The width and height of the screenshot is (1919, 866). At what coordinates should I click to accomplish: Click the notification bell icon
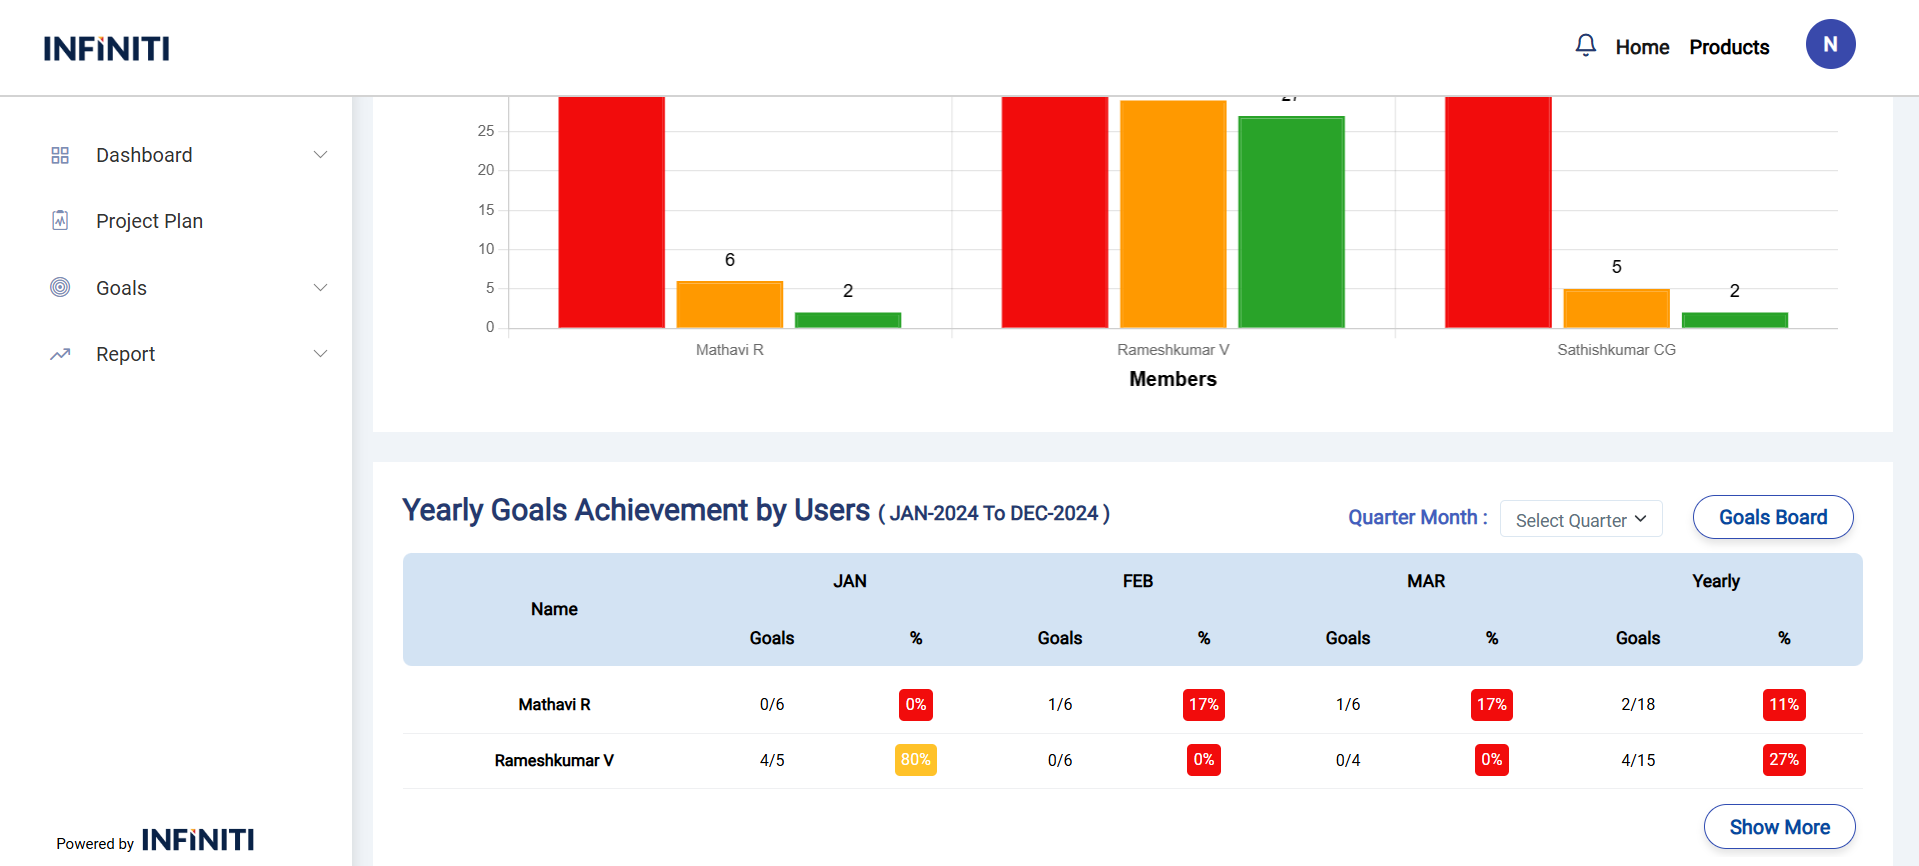(1585, 46)
